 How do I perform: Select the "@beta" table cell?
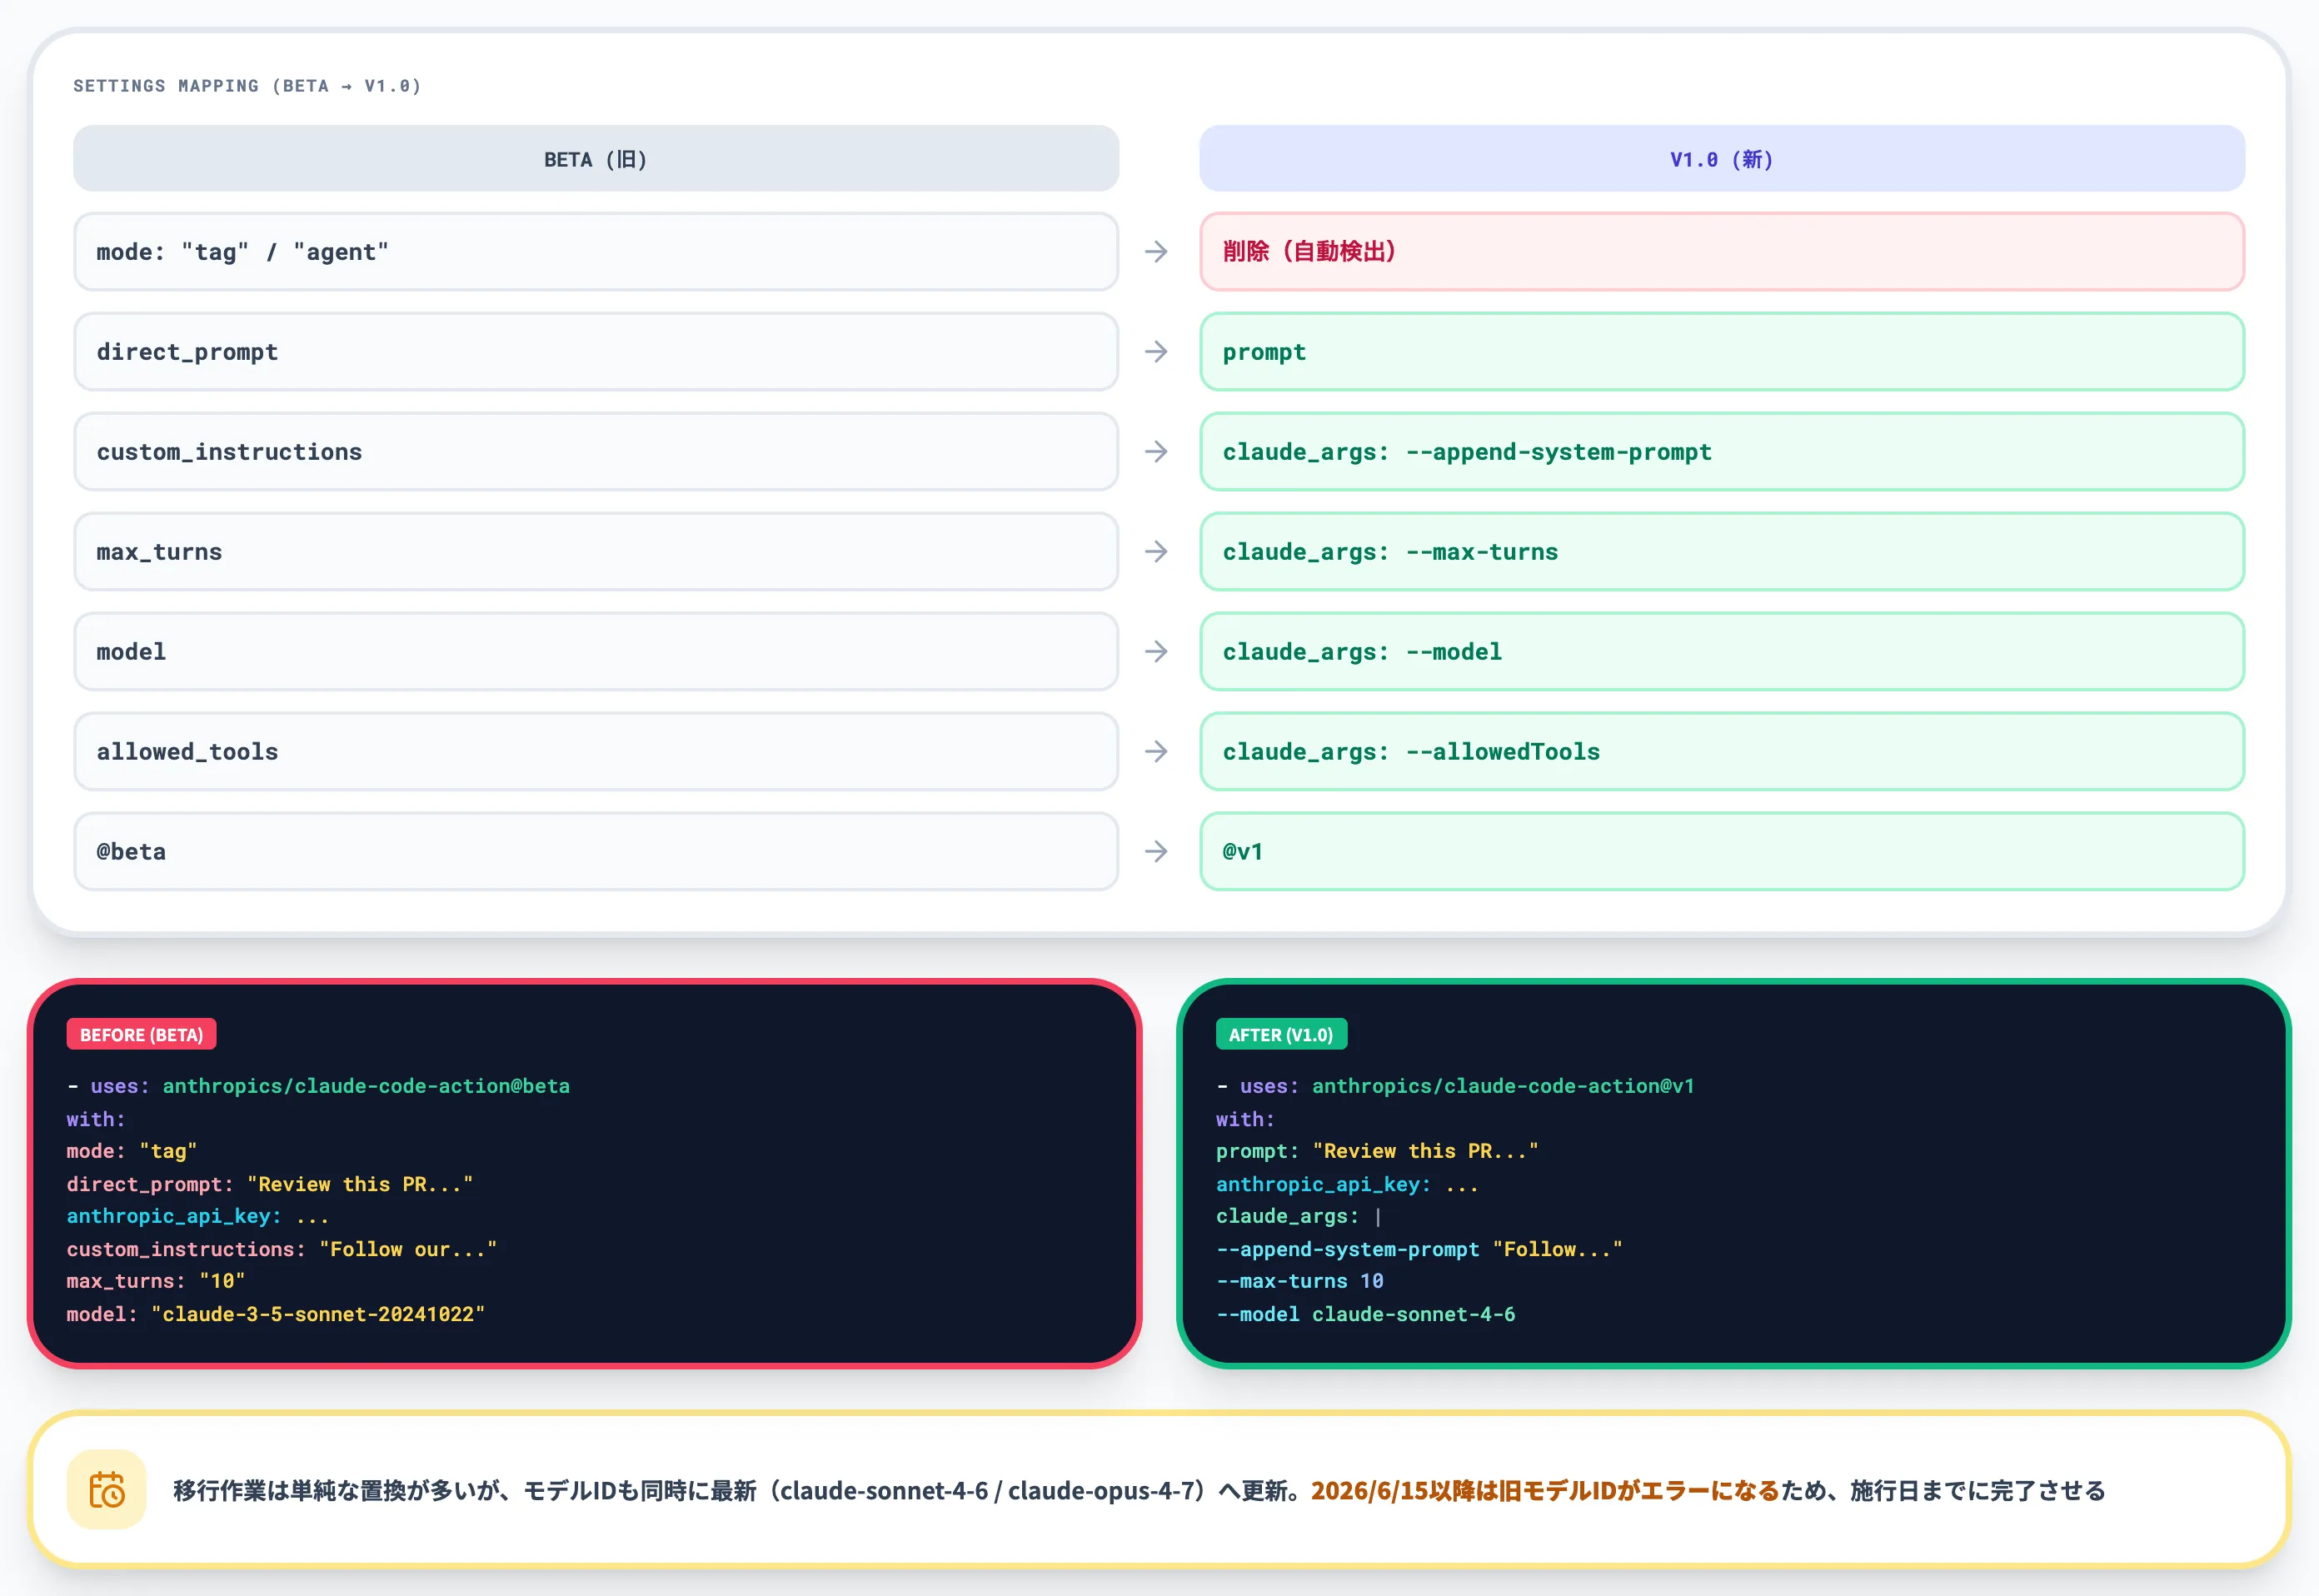(x=596, y=852)
